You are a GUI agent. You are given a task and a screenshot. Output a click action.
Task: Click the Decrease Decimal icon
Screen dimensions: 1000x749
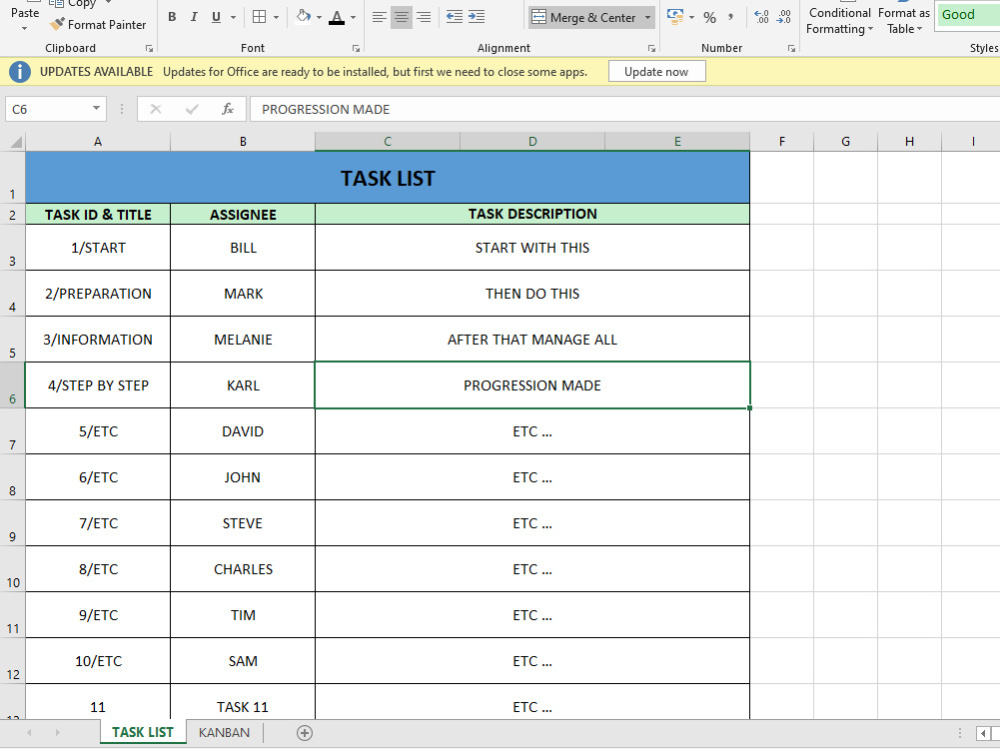(786, 17)
